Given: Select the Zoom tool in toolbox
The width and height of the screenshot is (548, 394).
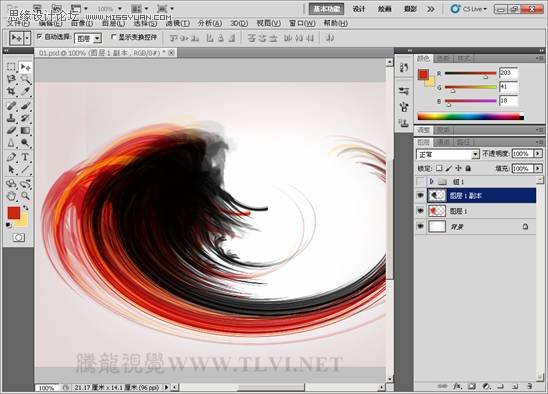Looking at the screenshot, I should (x=25, y=196).
